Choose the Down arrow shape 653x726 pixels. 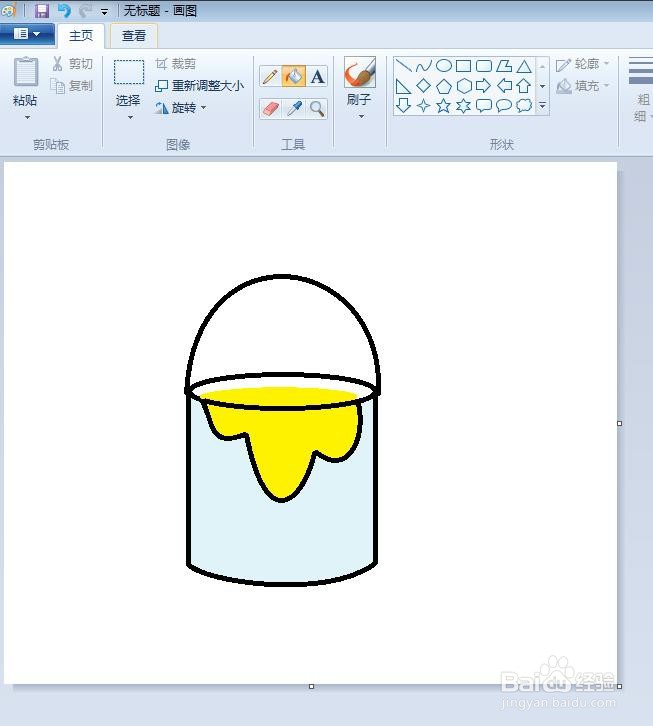(403, 105)
